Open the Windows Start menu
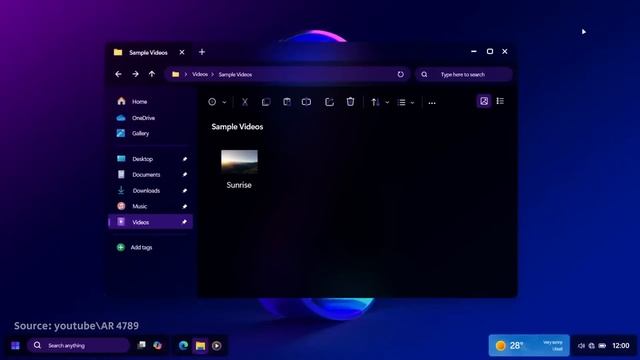The image size is (640, 360). click(16, 346)
